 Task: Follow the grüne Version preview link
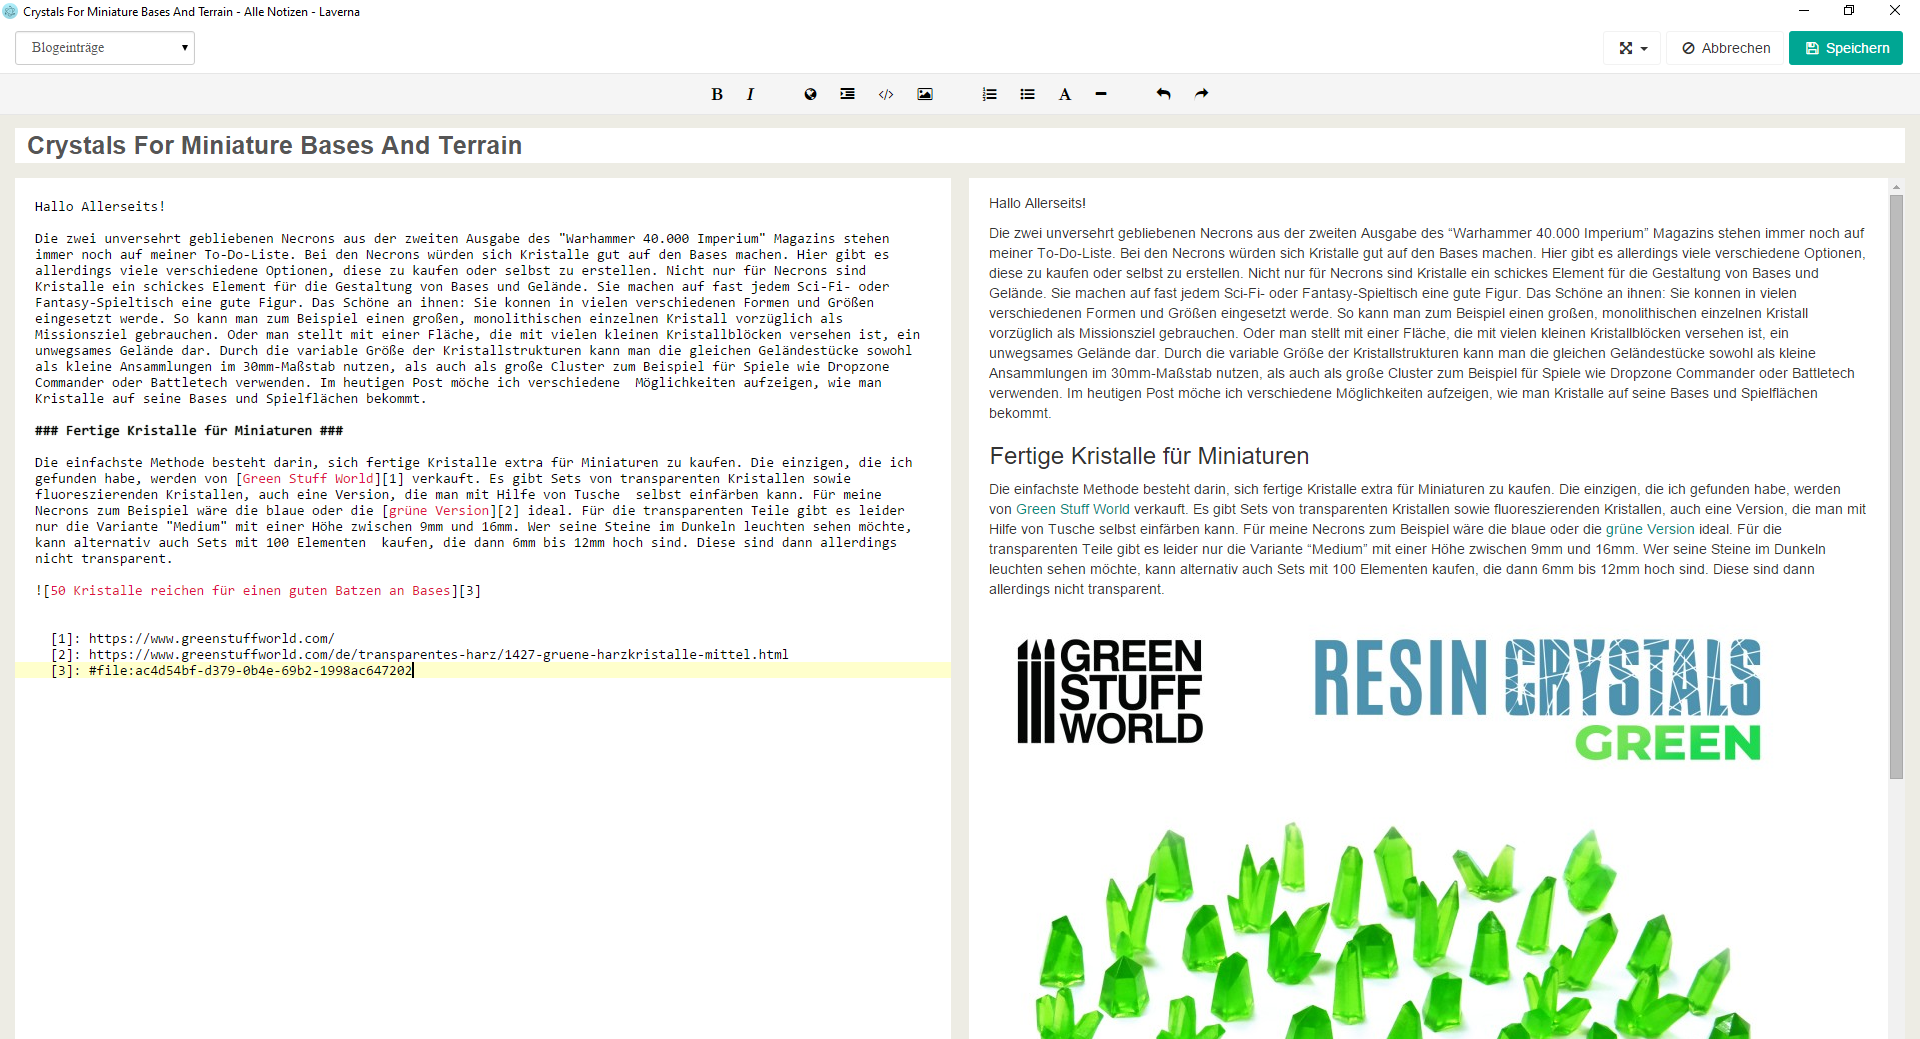point(1650,529)
